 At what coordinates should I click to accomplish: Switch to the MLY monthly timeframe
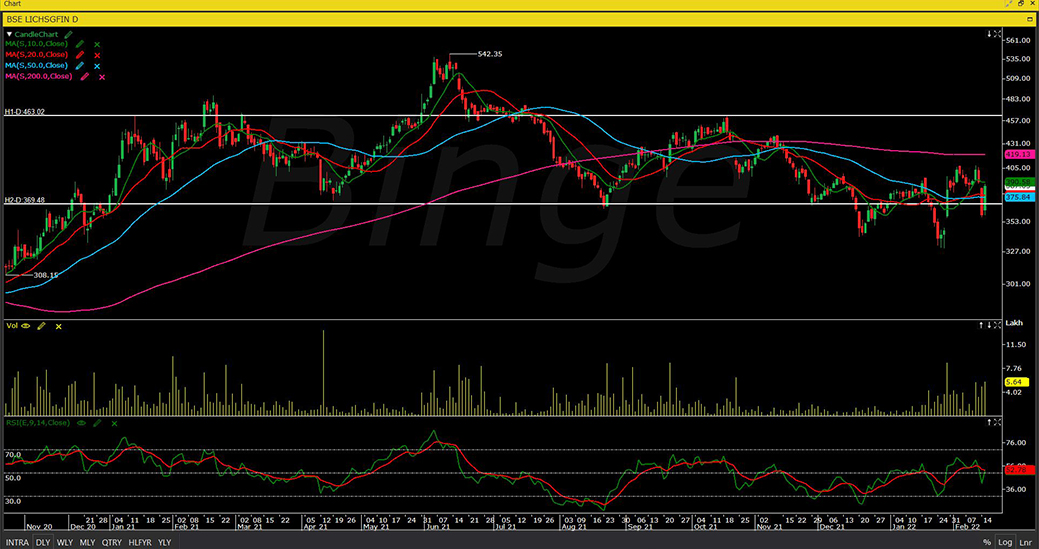(x=87, y=542)
